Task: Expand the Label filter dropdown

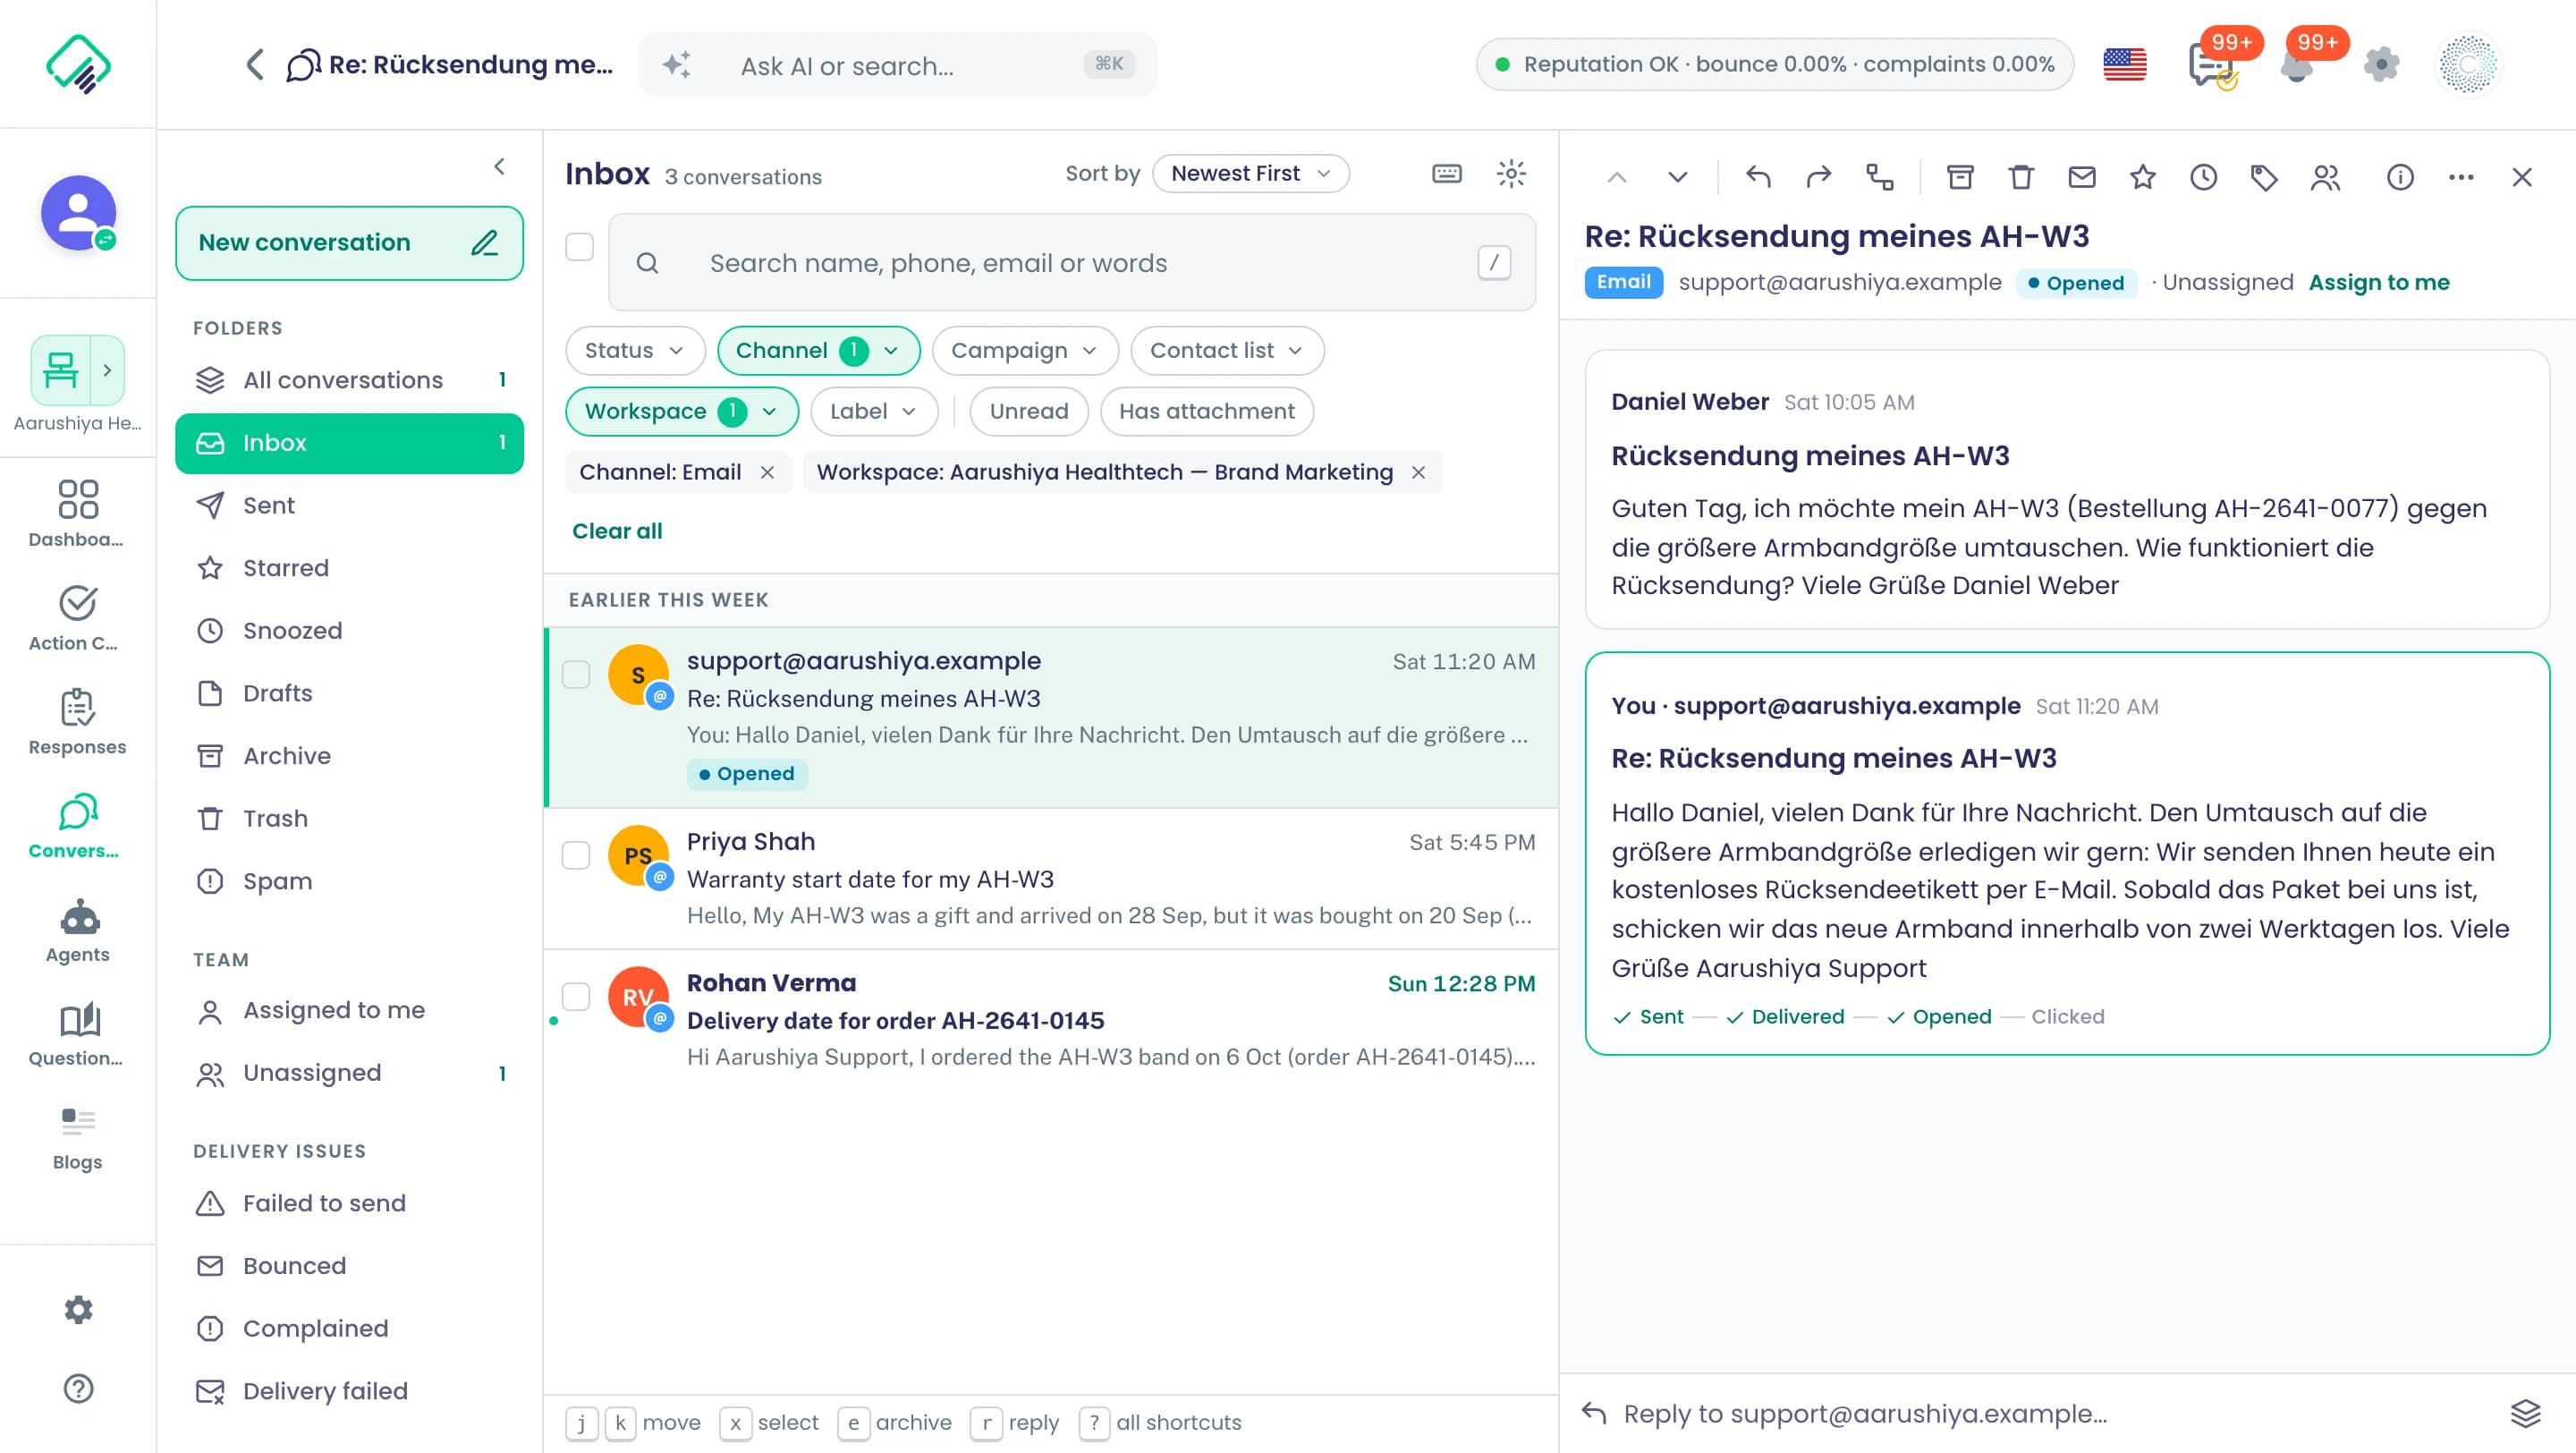Action: pos(873,411)
